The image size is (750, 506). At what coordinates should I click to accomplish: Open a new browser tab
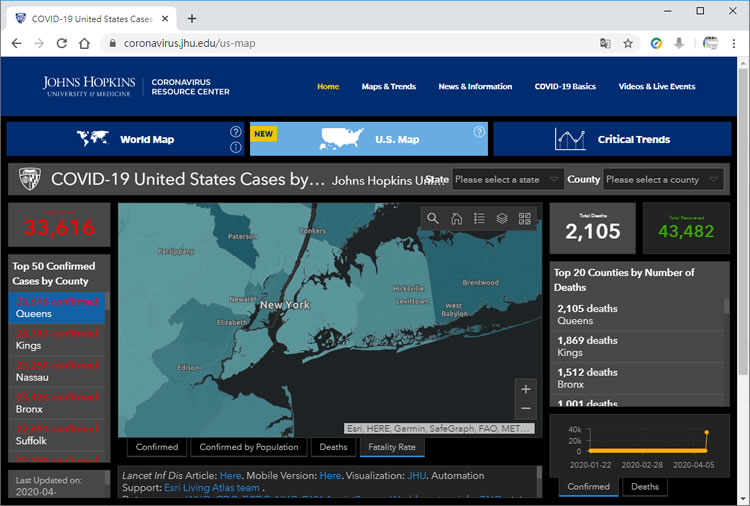pyautogui.click(x=192, y=19)
